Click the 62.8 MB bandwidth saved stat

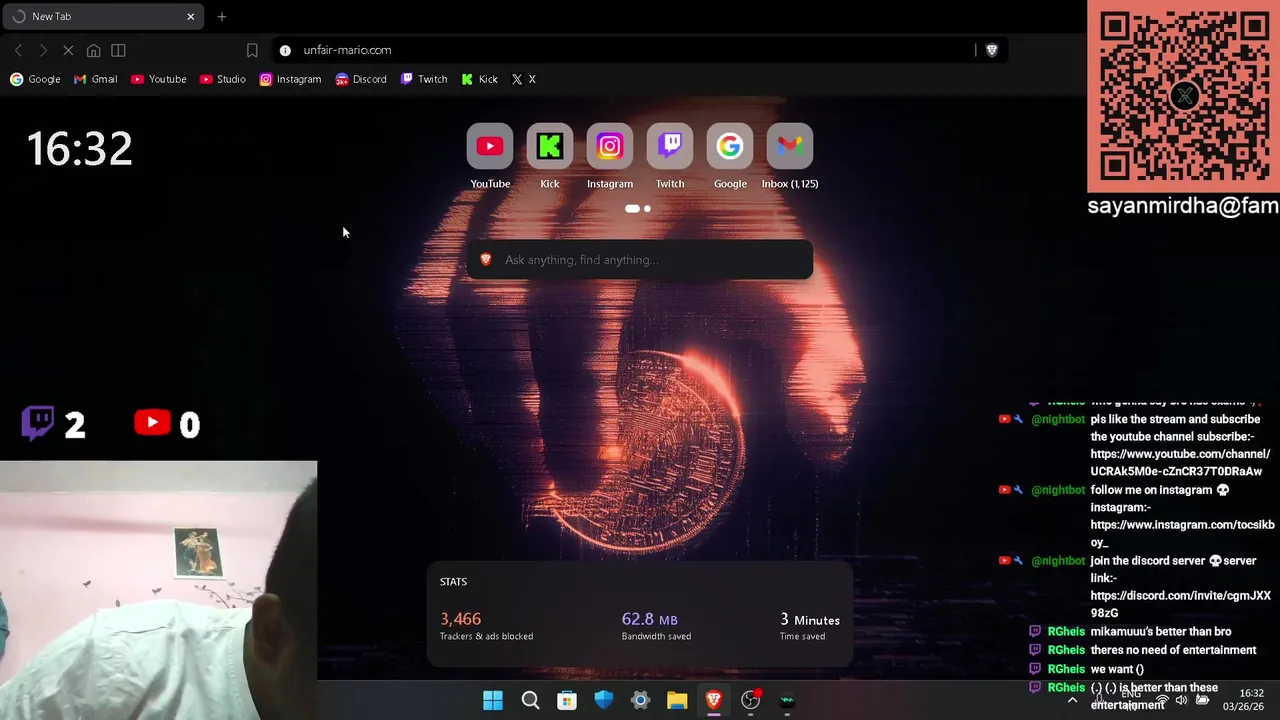(x=656, y=626)
